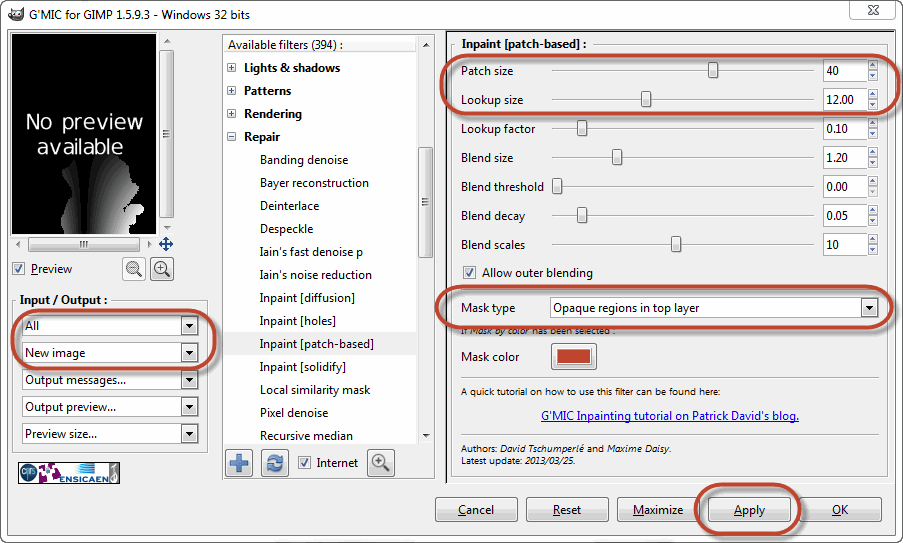Image resolution: width=903 pixels, height=543 pixels.
Task: Select the Inpaint [holes] filter
Action: (x=298, y=321)
